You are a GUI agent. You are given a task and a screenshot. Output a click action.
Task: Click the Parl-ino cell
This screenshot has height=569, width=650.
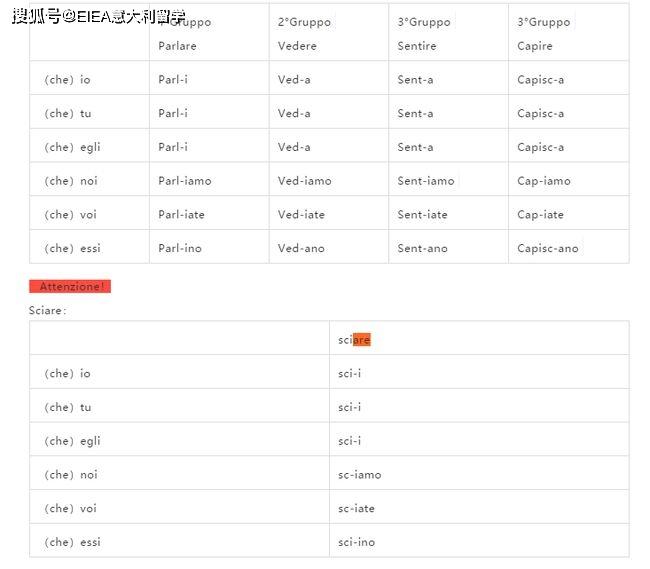(179, 249)
